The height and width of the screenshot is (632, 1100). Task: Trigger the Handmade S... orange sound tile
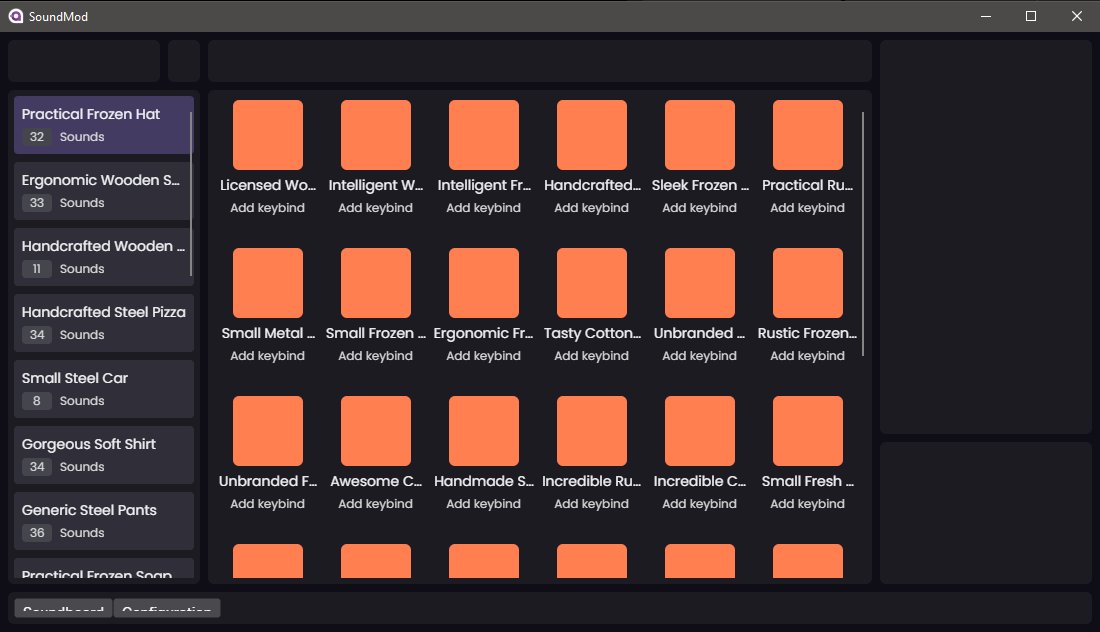pos(483,431)
